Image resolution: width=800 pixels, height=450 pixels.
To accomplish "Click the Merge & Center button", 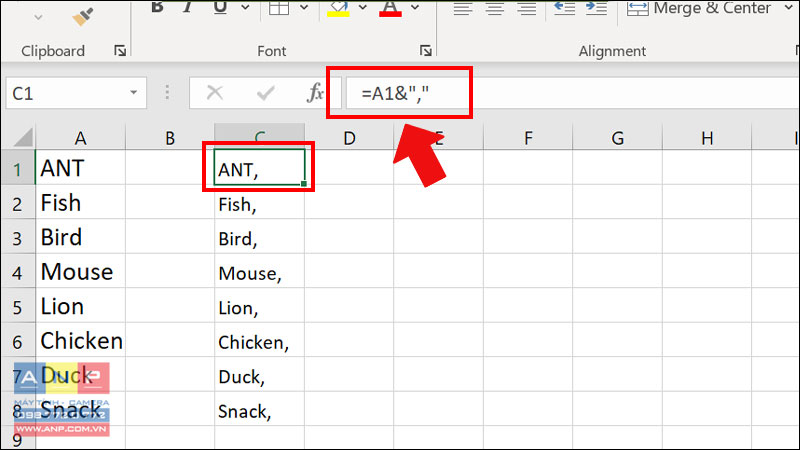I will (699, 8).
